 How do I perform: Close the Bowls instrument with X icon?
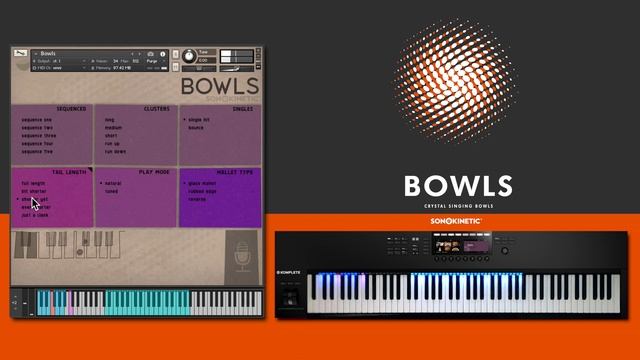point(258,51)
